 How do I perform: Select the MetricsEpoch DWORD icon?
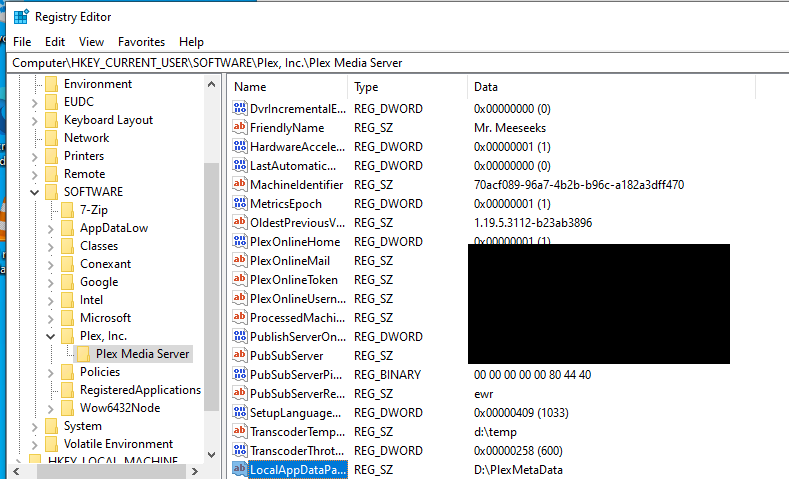[x=240, y=203]
